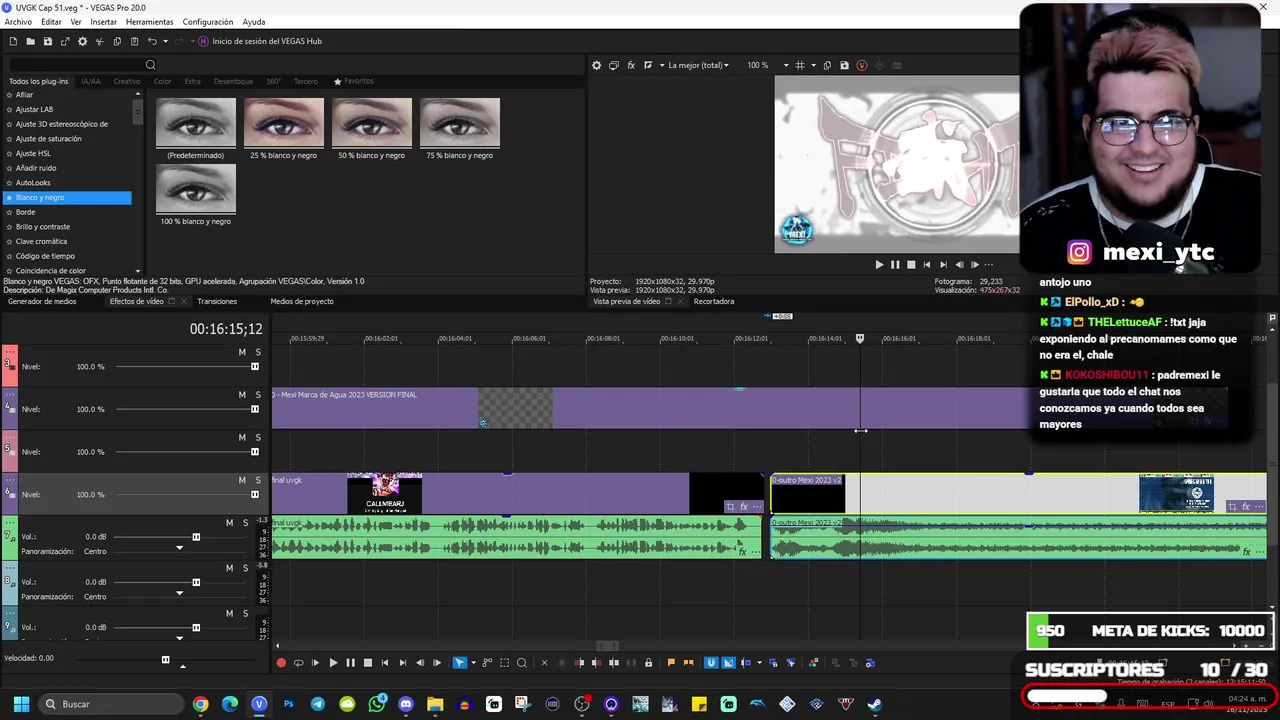Stop timeline playback in transport bar
The height and width of the screenshot is (720, 1280).
tap(367, 662)
